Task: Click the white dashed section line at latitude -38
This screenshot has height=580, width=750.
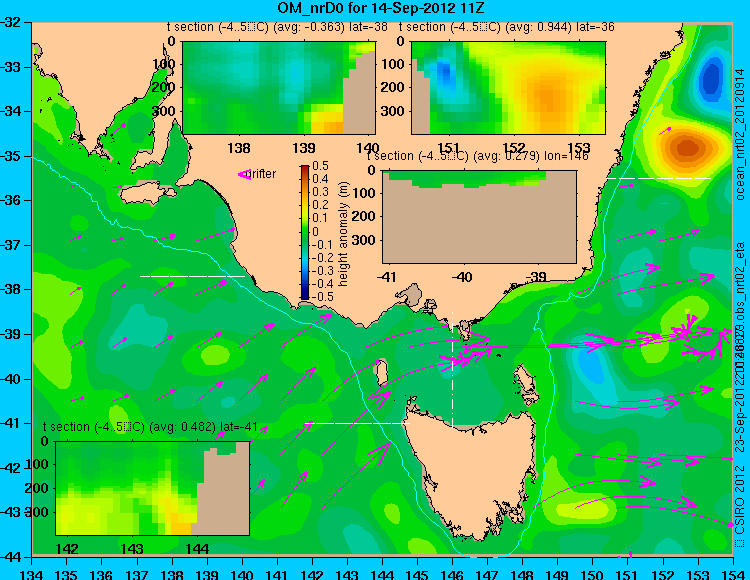Action: click(x=192, y=276)
